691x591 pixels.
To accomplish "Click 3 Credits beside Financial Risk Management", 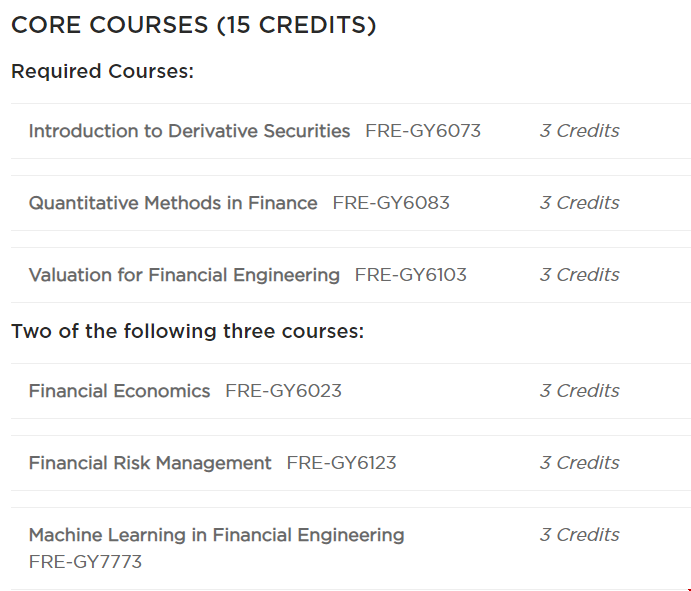I will coord(580,463).
